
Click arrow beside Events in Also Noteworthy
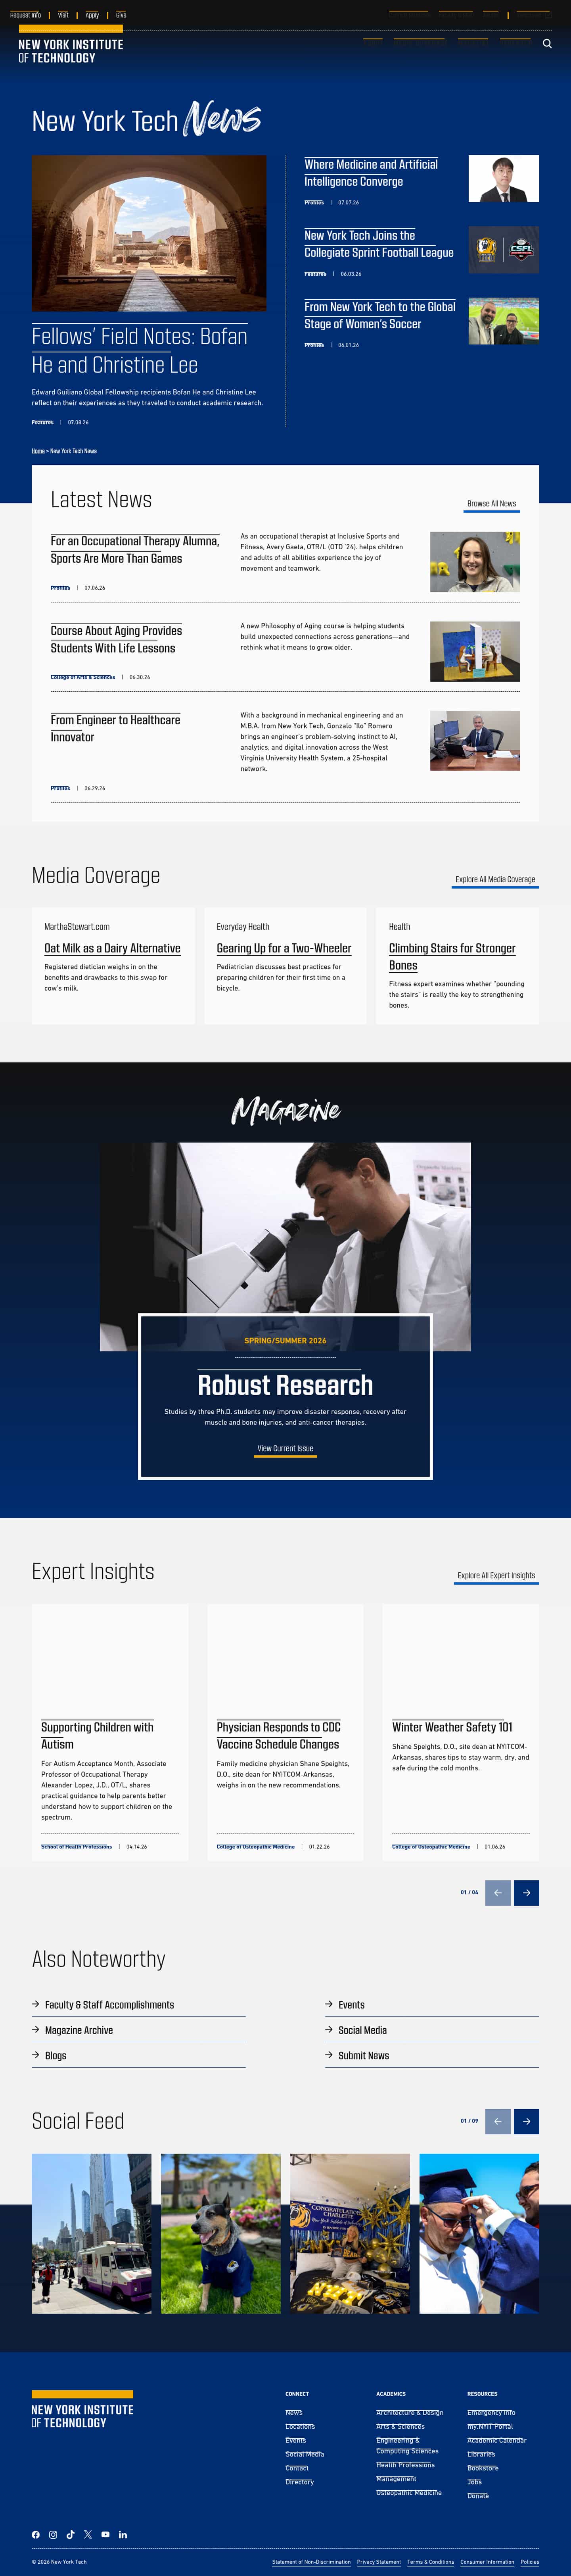click(329, 2004)
